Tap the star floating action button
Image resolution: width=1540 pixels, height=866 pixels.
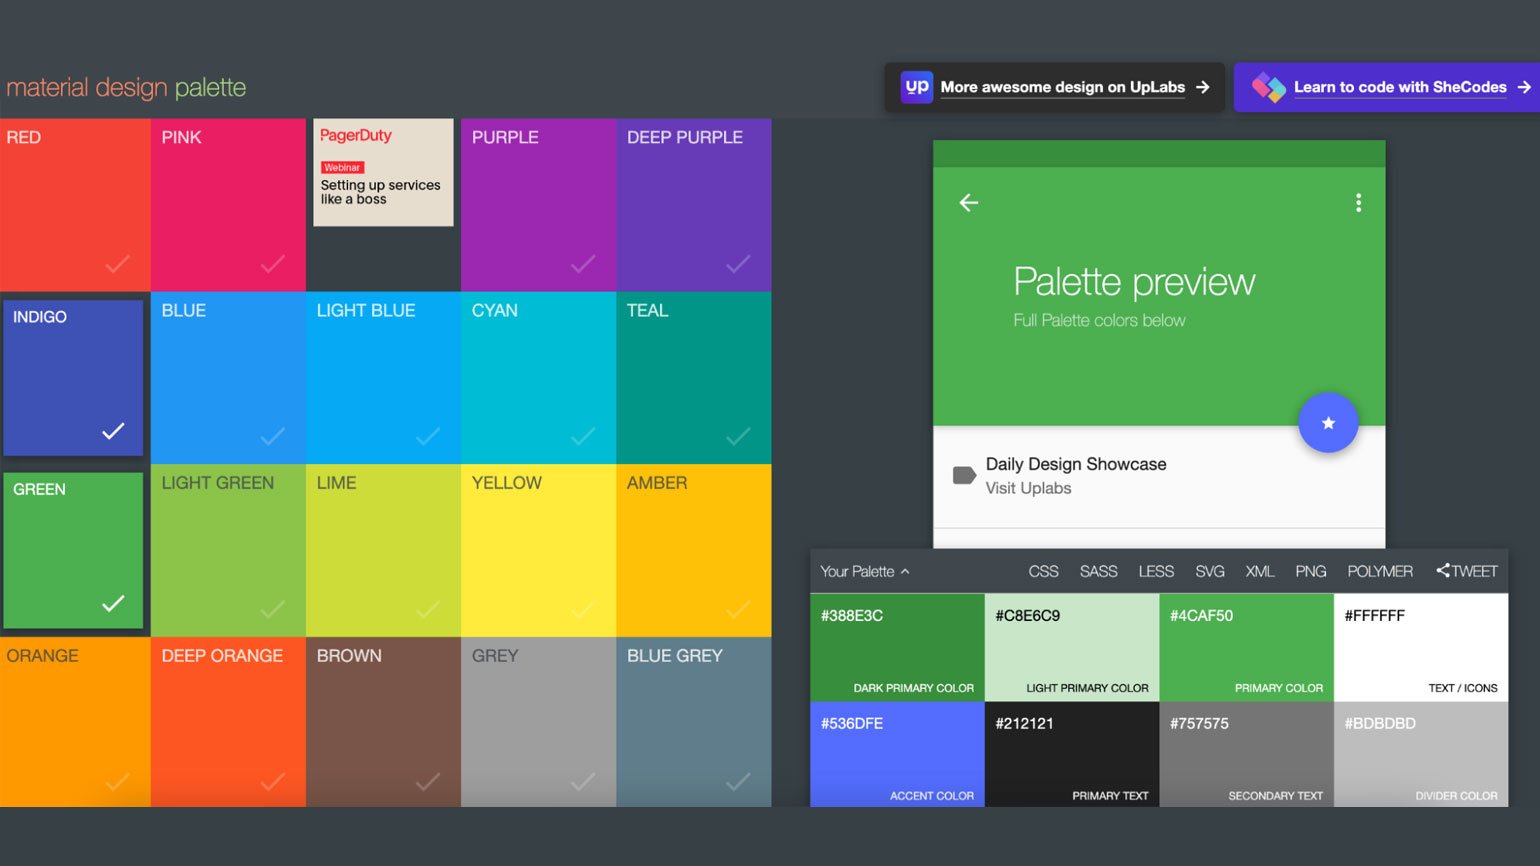point(1328,423)
